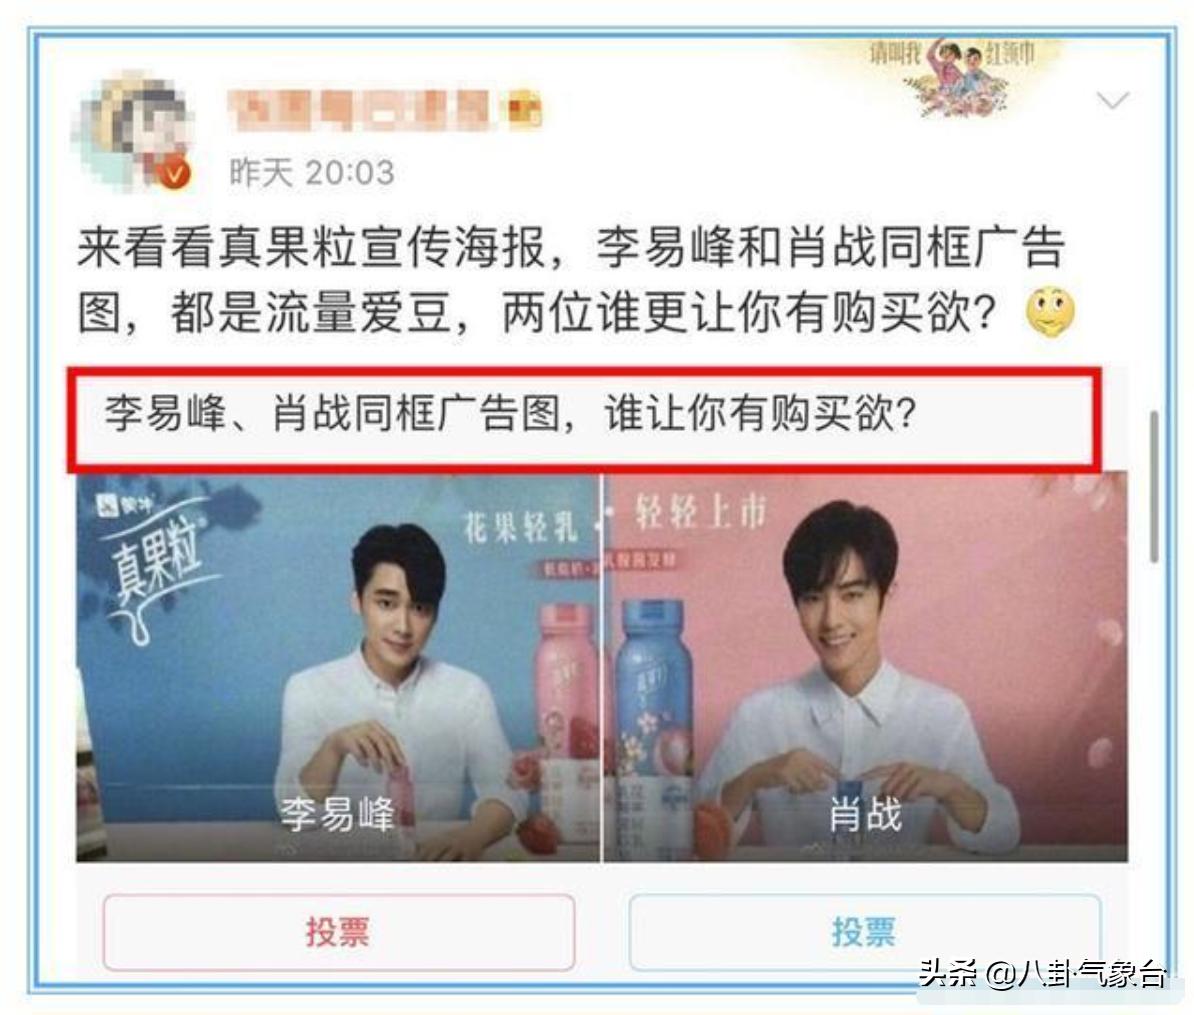Click the thinking face emoji in the post
This screenshot has height=1015, width=1194.
click(x=1051, y=313)
